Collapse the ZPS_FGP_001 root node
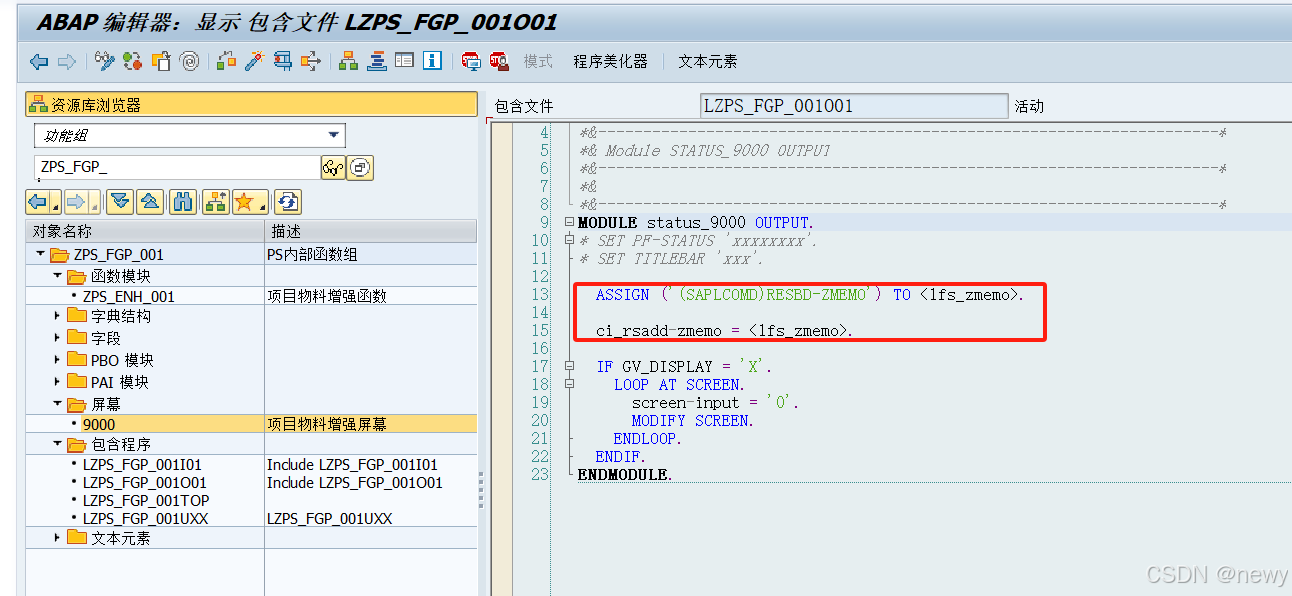The image size is (1292, 596). (39, 255)
